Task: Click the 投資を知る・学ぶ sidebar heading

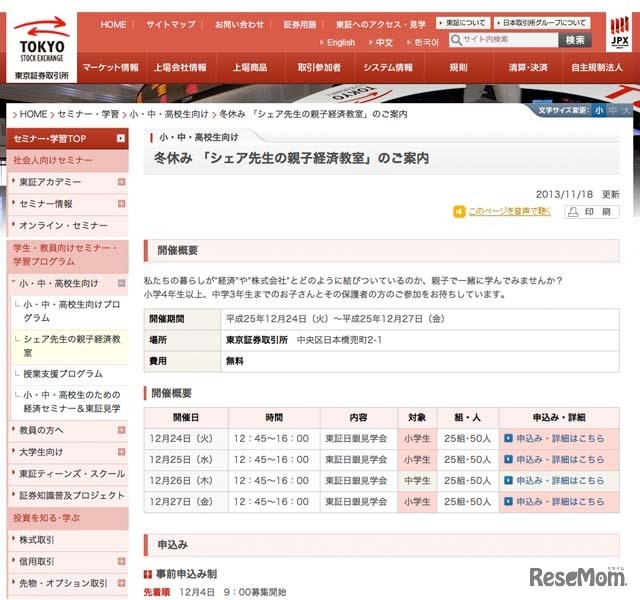Action: pyautogui.click(x=67, y=518)
